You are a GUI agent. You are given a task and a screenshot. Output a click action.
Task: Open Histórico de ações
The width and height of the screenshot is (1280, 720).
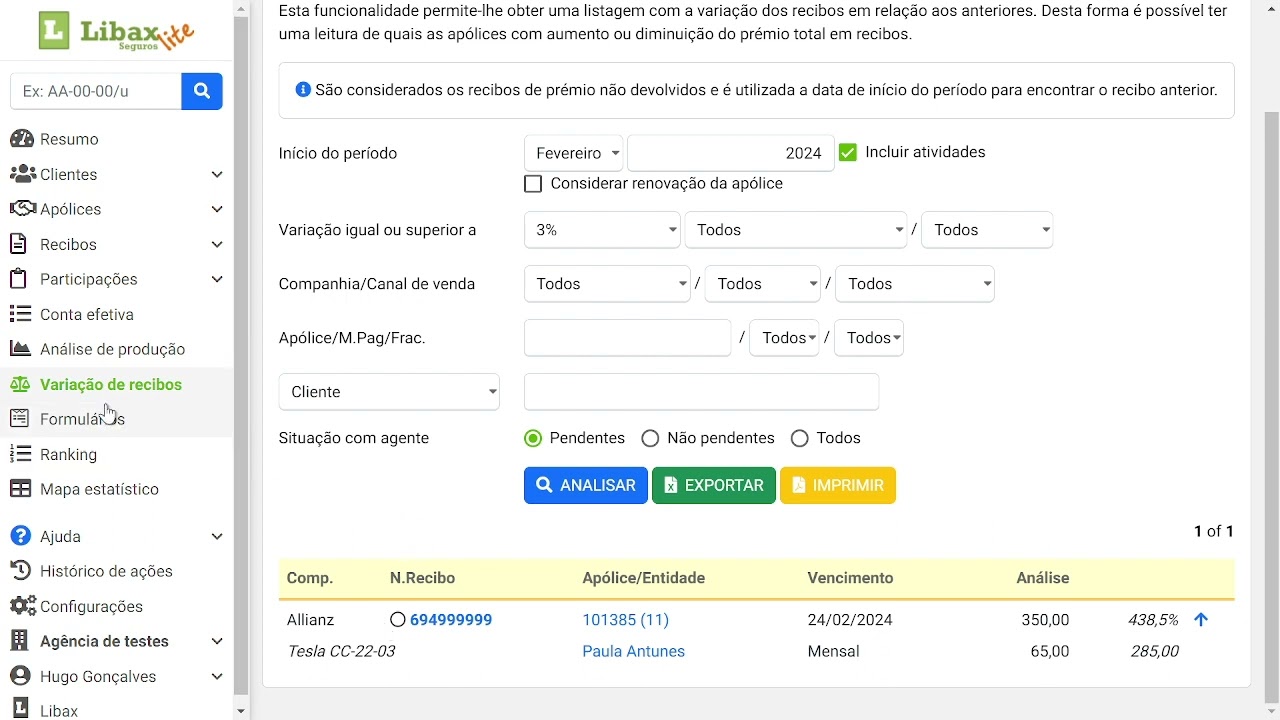pyautogui.click(x=107, y=571)
